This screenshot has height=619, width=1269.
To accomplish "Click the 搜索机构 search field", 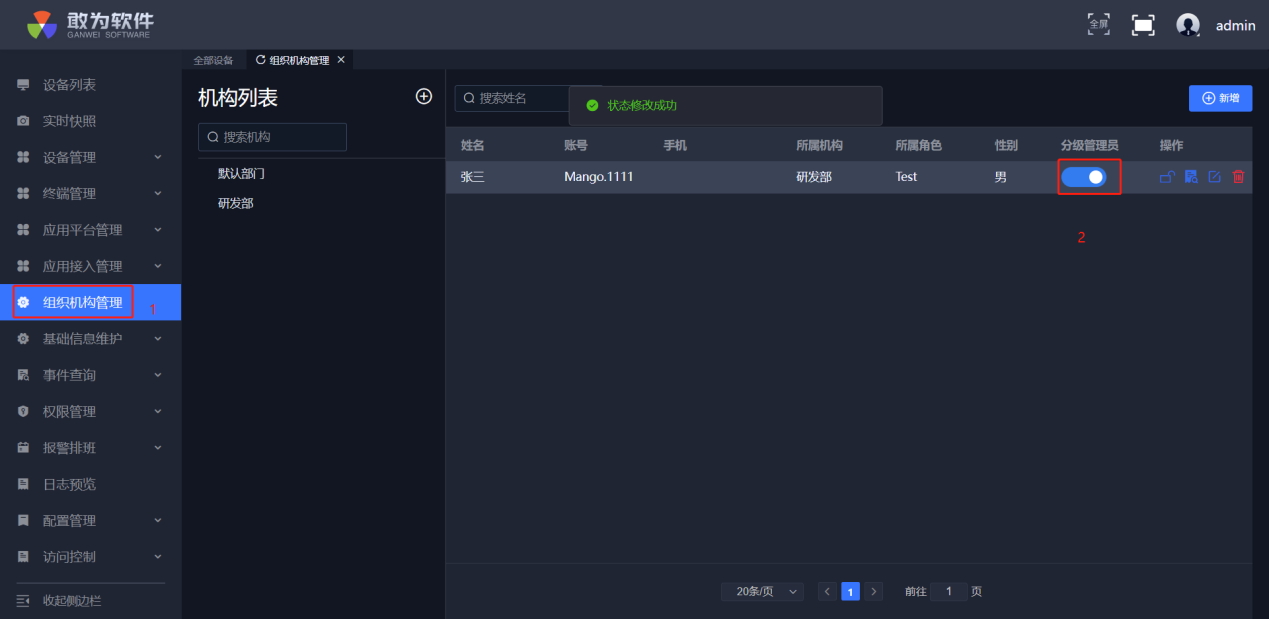I will coord(273,137).
